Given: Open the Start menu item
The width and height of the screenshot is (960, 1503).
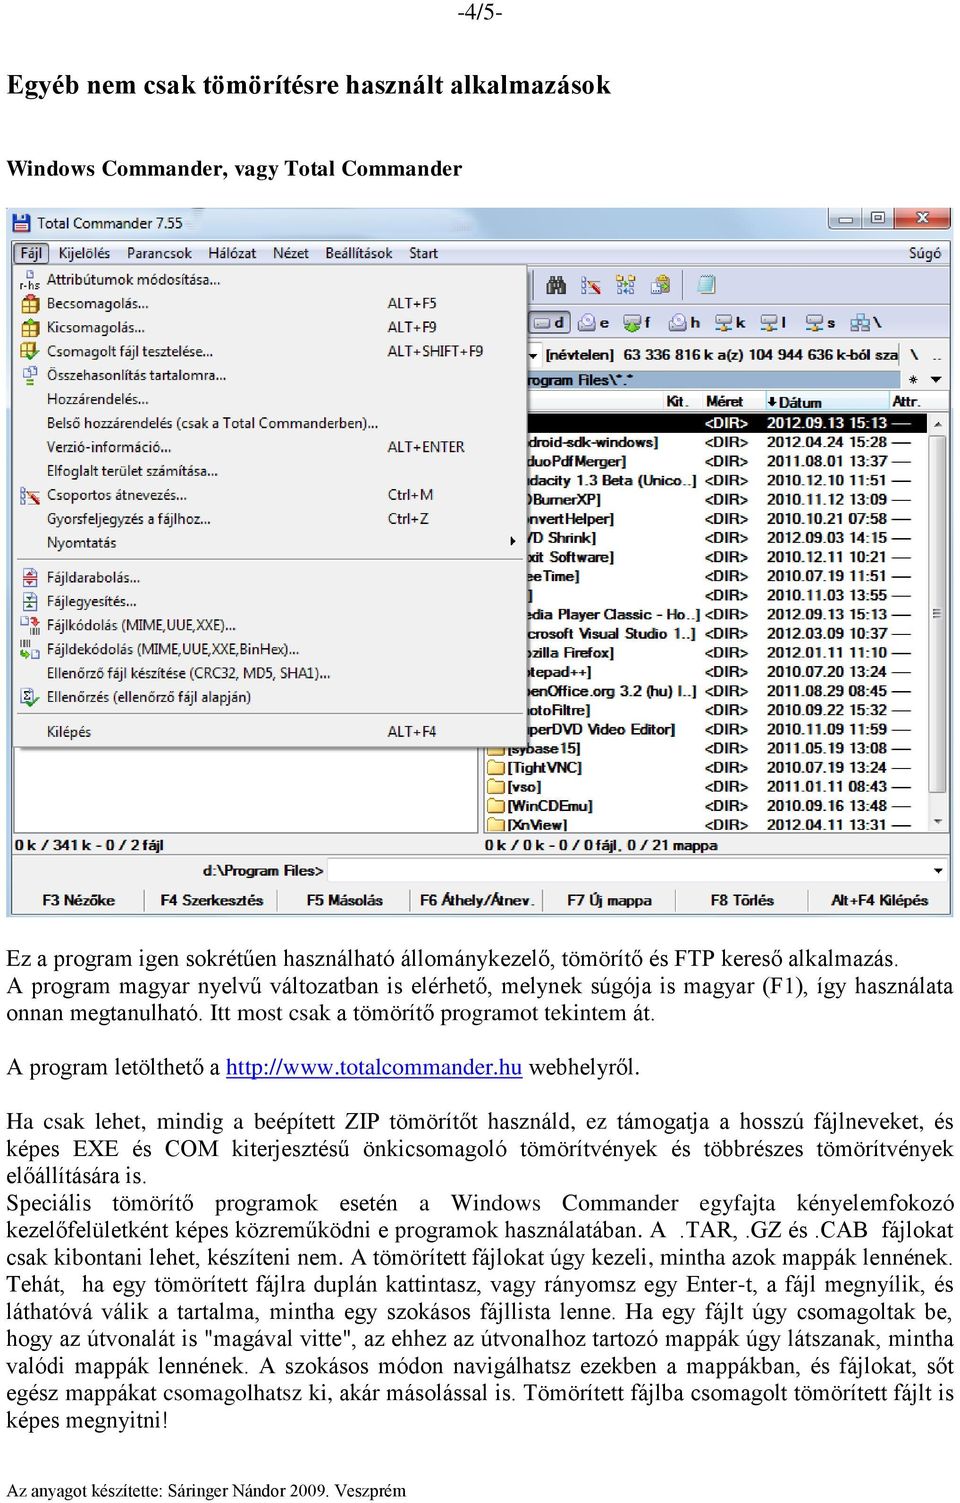Looking at the screenshot, I should point(423,253).
